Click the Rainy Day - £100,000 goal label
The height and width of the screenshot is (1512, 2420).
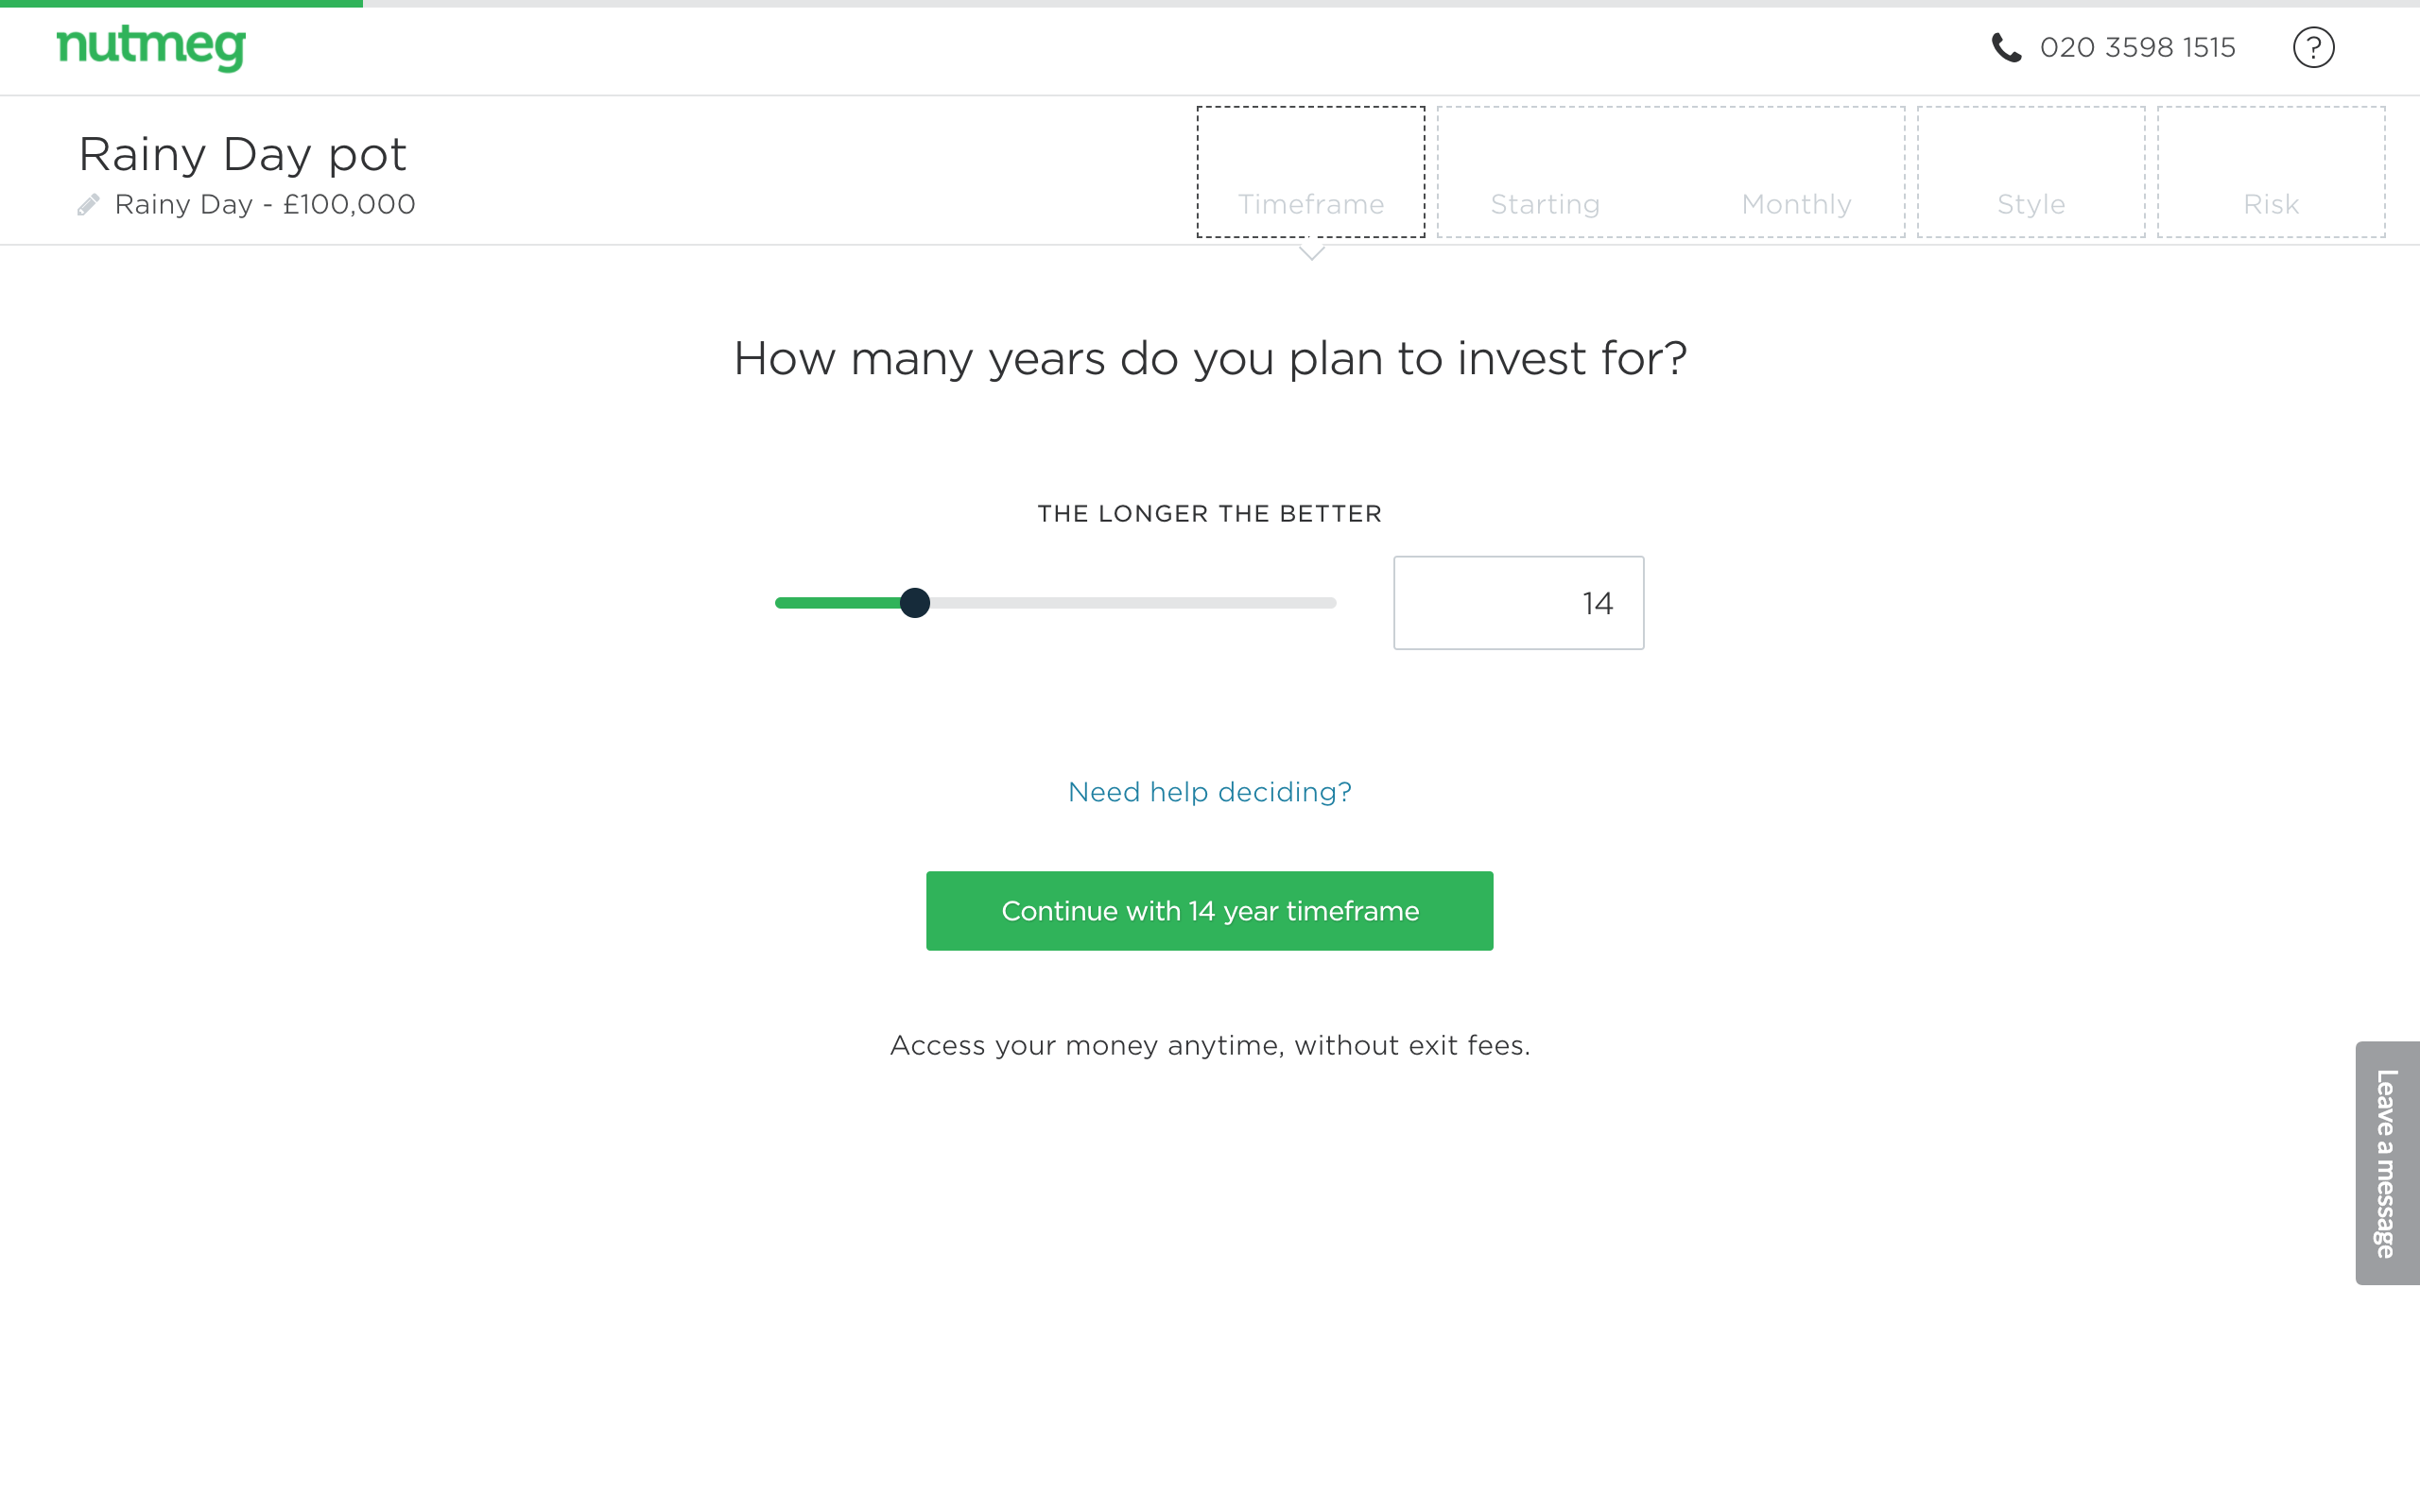264,205
